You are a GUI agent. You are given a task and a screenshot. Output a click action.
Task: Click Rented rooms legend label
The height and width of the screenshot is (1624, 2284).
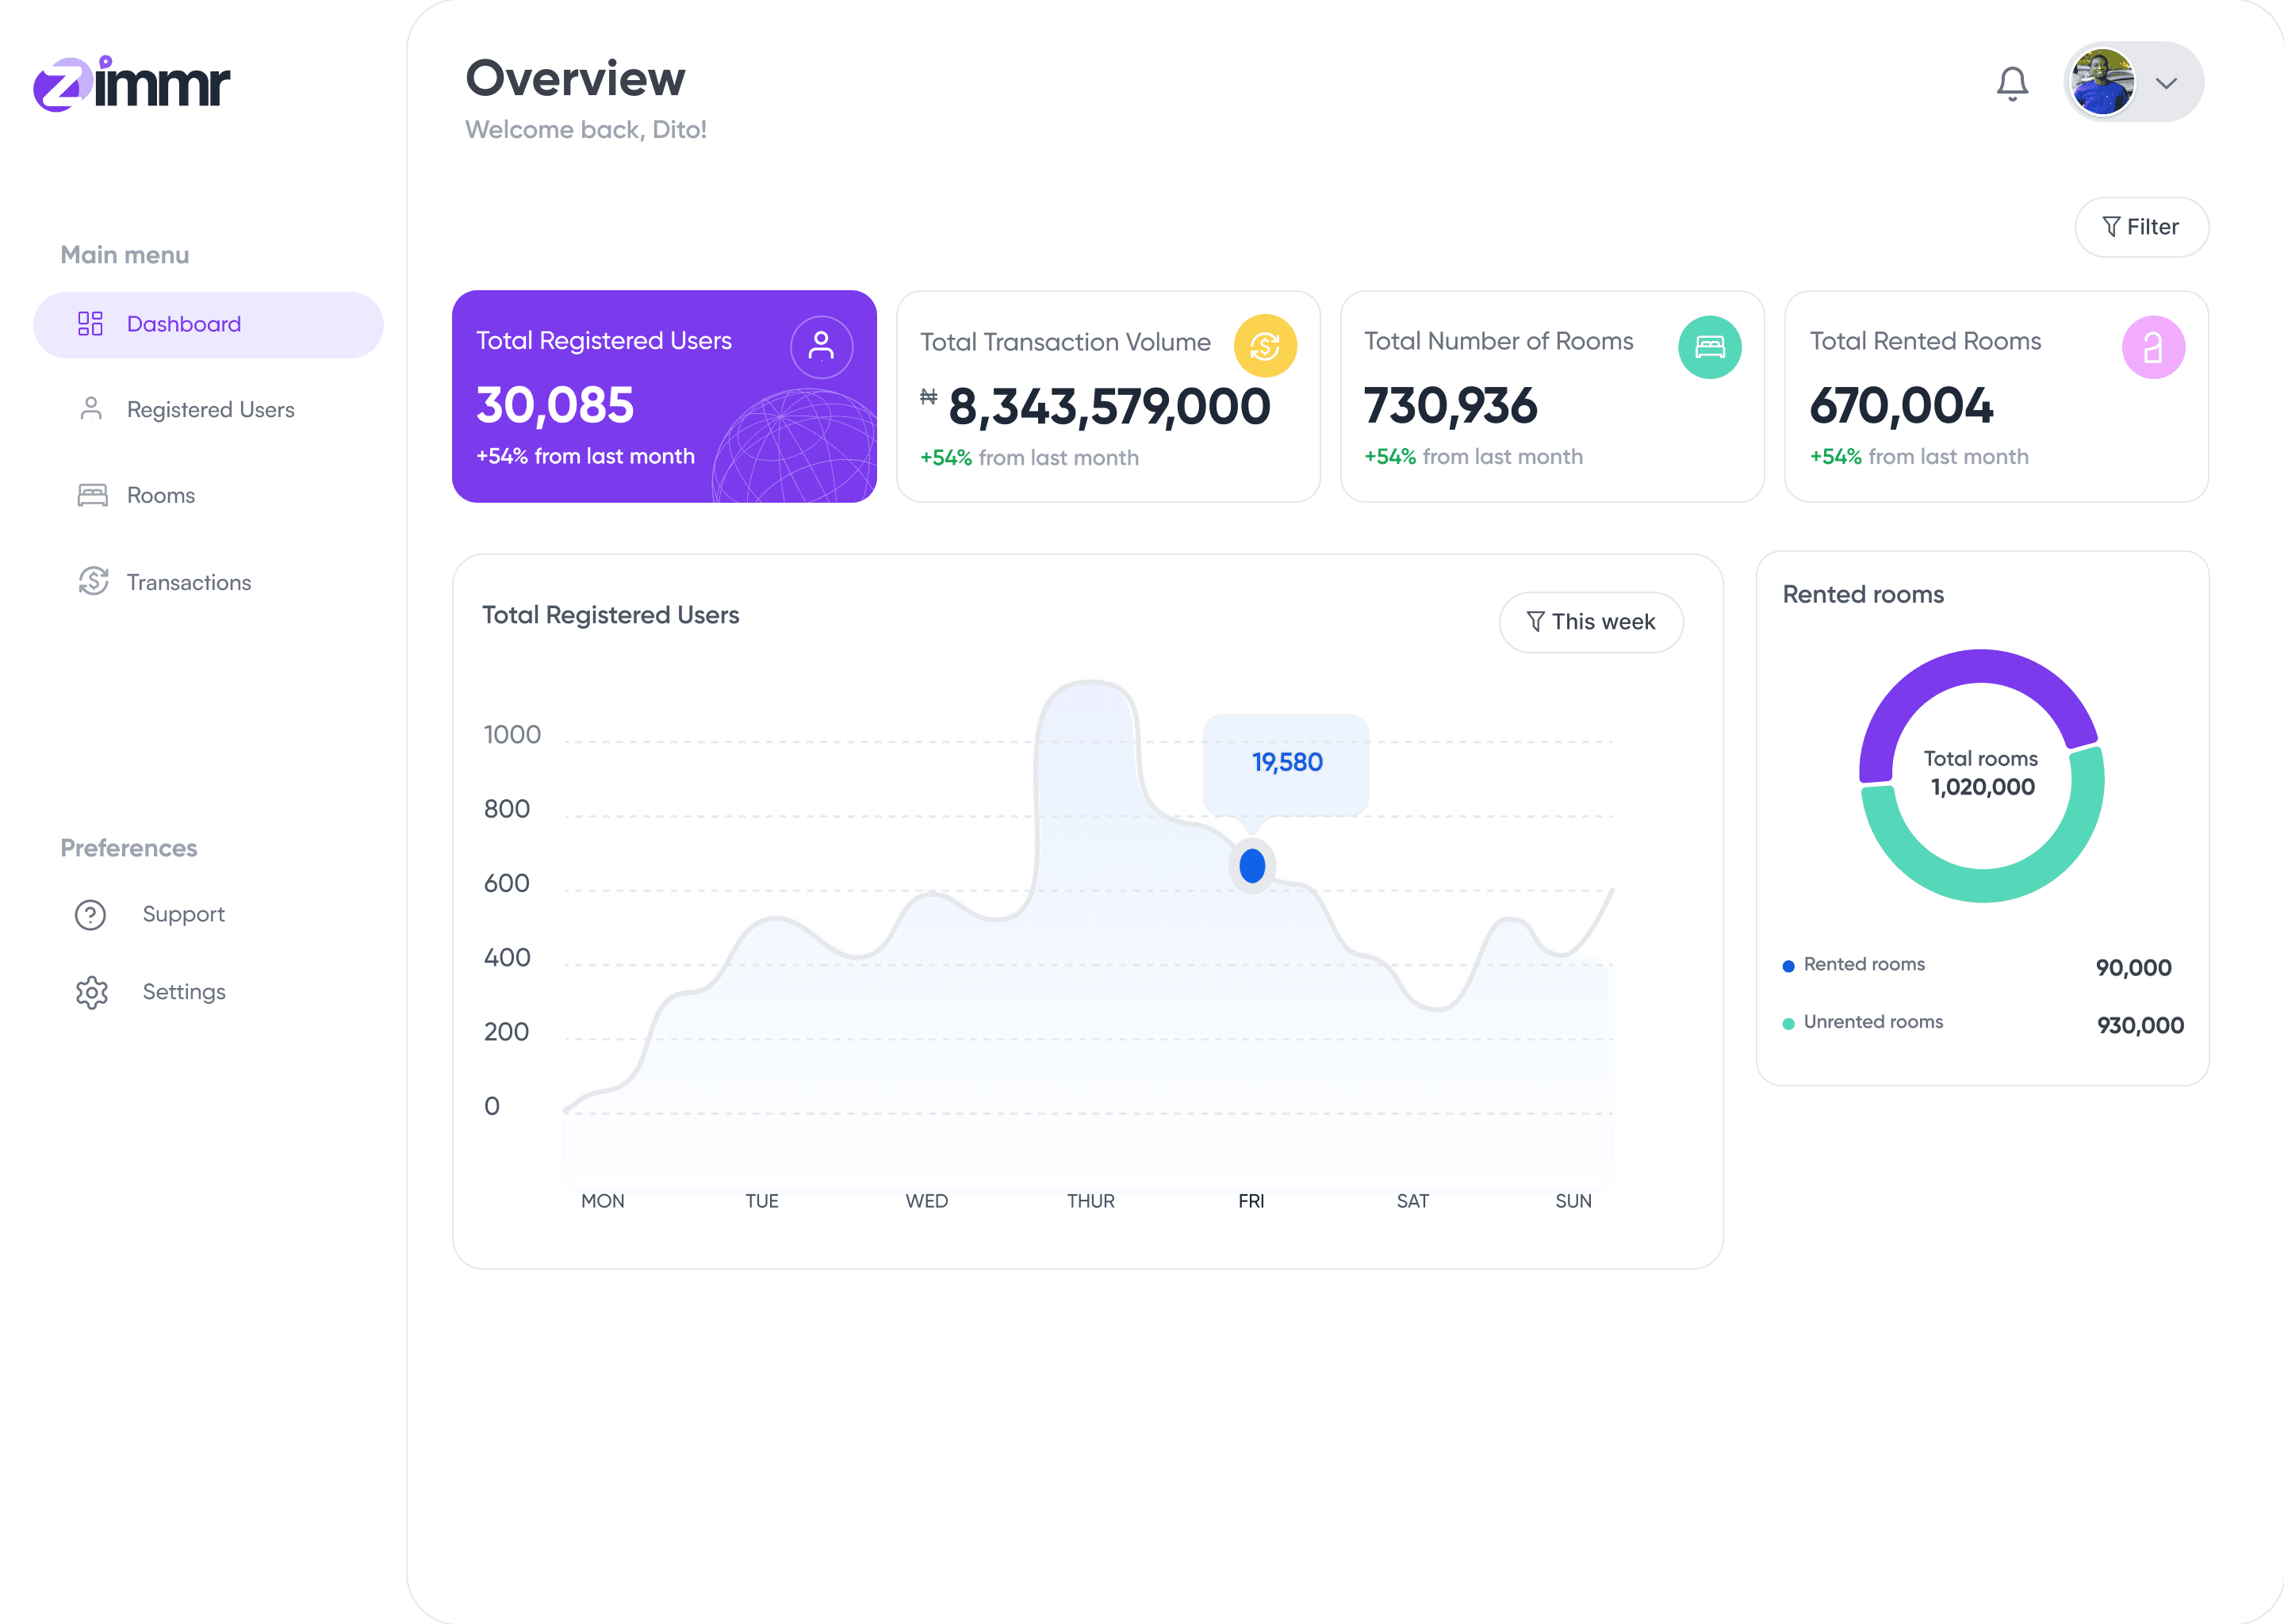click(1864, 964)
